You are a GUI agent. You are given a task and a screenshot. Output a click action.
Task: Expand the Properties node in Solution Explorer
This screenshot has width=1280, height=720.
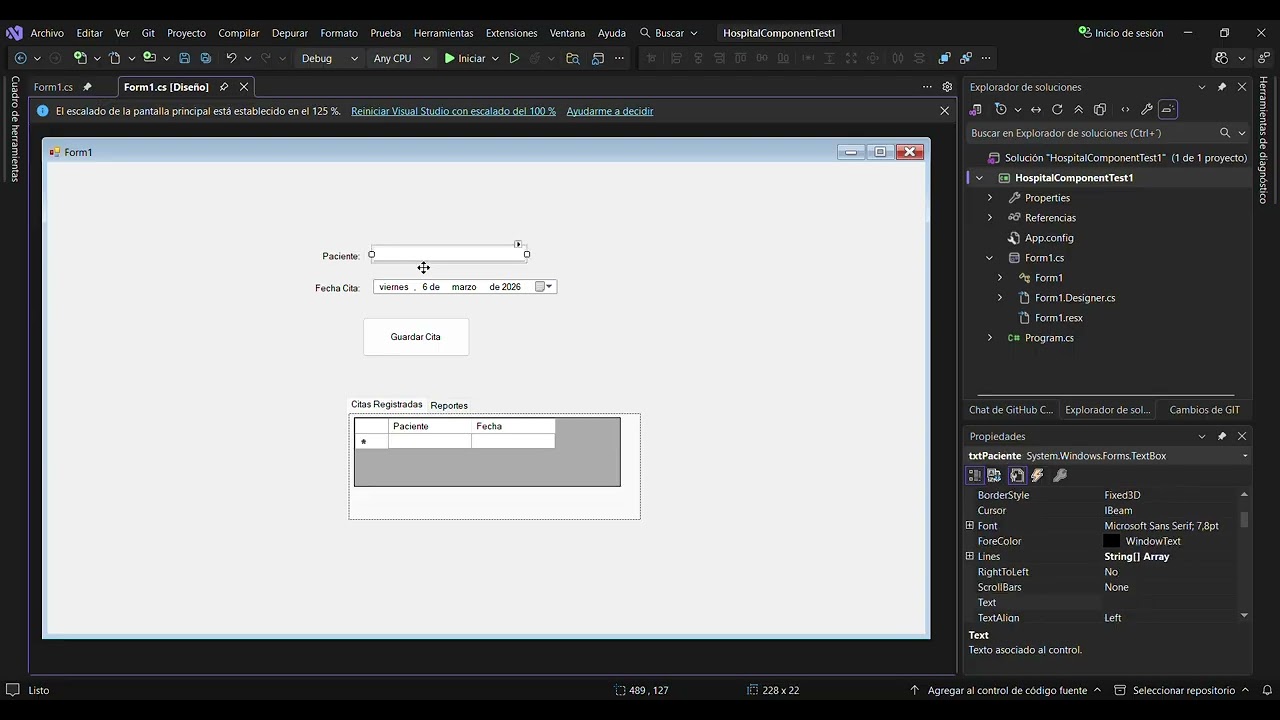pos(990,198)
